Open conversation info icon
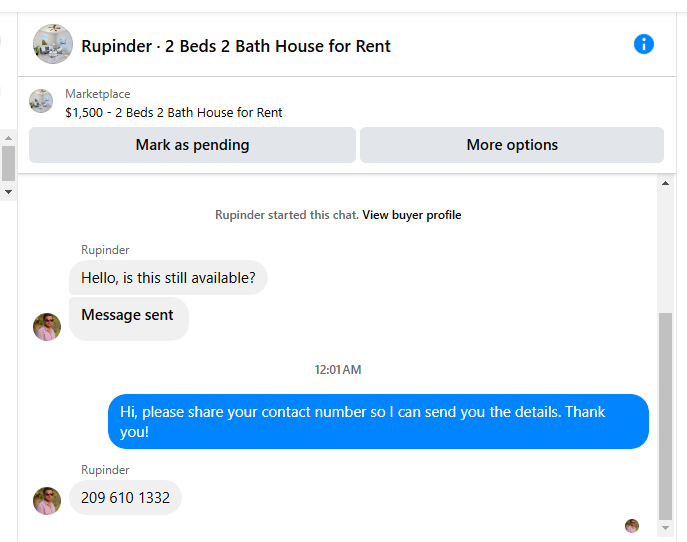 pos(644,44)
